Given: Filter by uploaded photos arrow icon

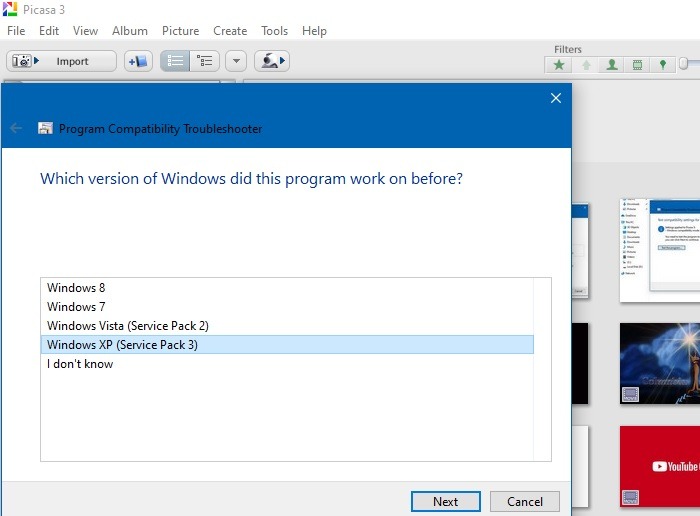Looking at the screenshot, I should click(586, 65).
